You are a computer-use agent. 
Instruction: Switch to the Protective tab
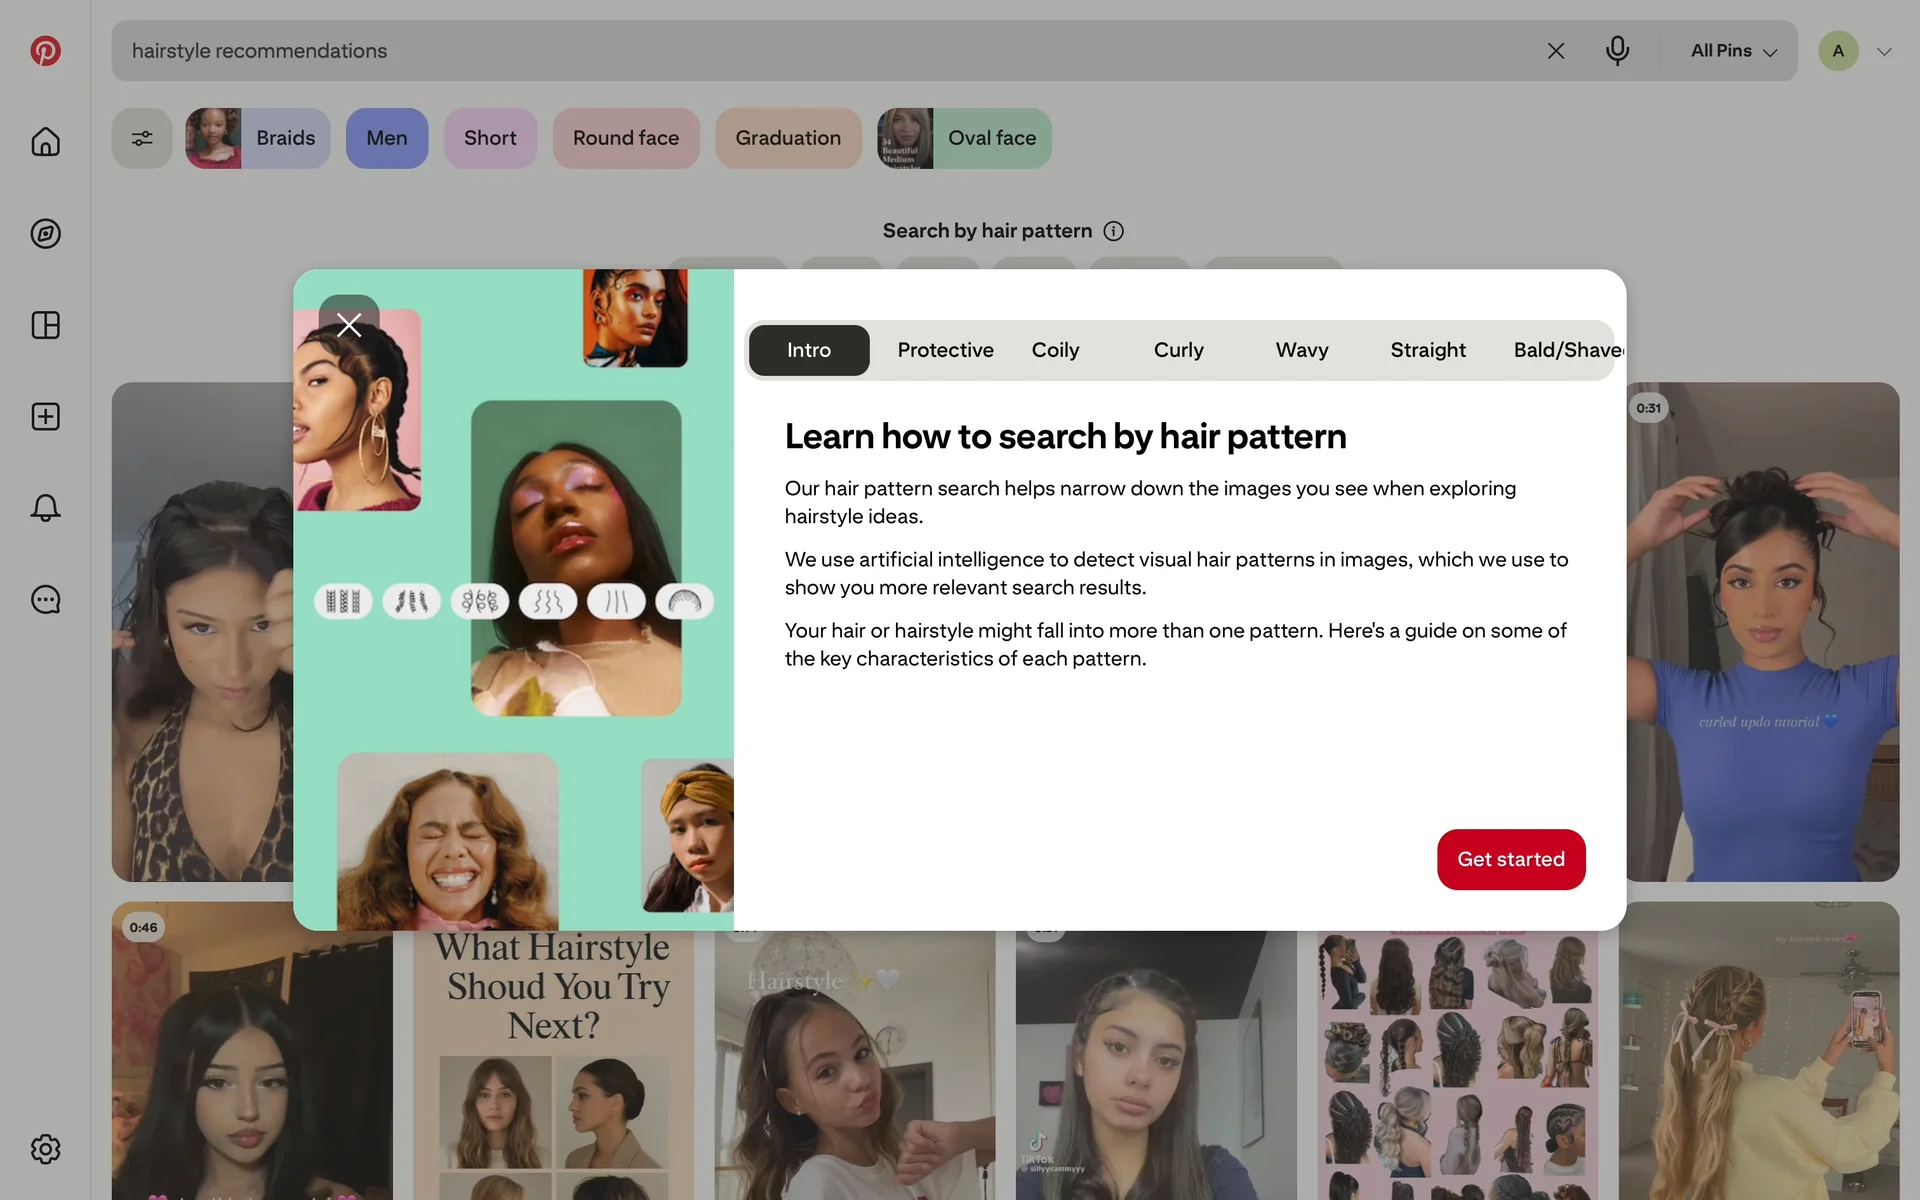pyautogui.click(x=945, y=350)
